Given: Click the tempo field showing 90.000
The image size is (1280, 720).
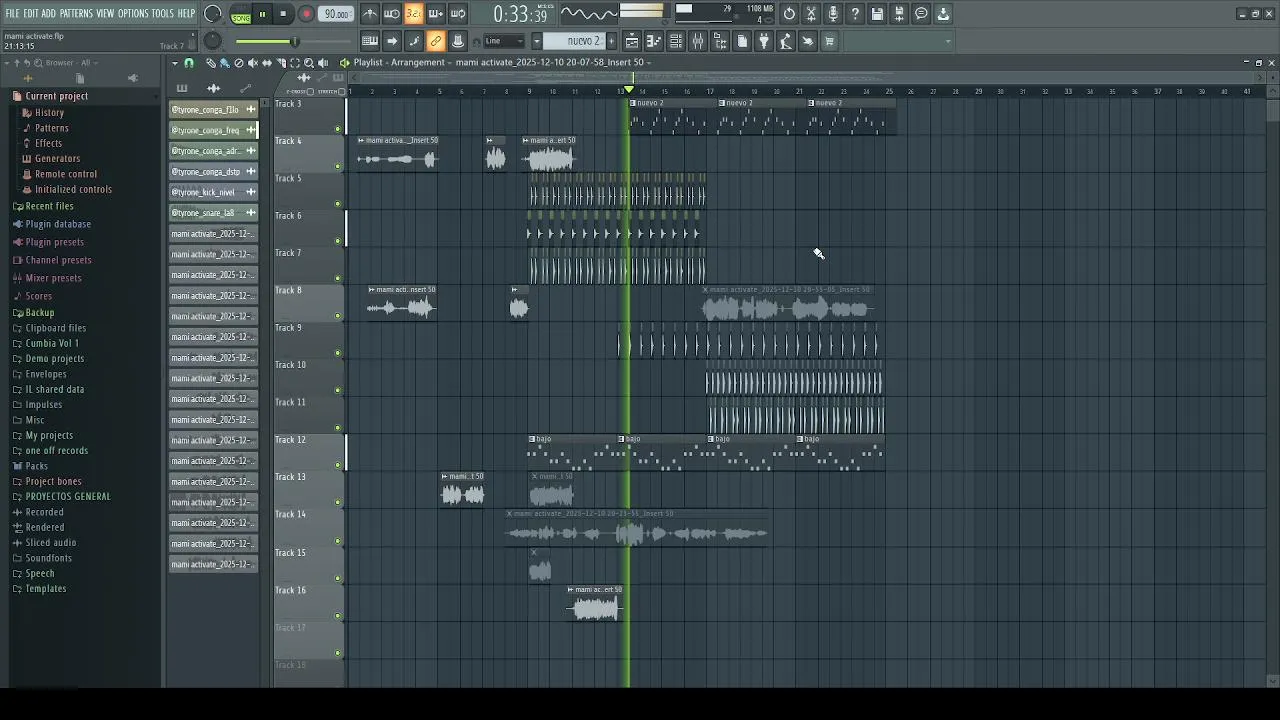Looking at the screenshot, I should pos(337,14).
